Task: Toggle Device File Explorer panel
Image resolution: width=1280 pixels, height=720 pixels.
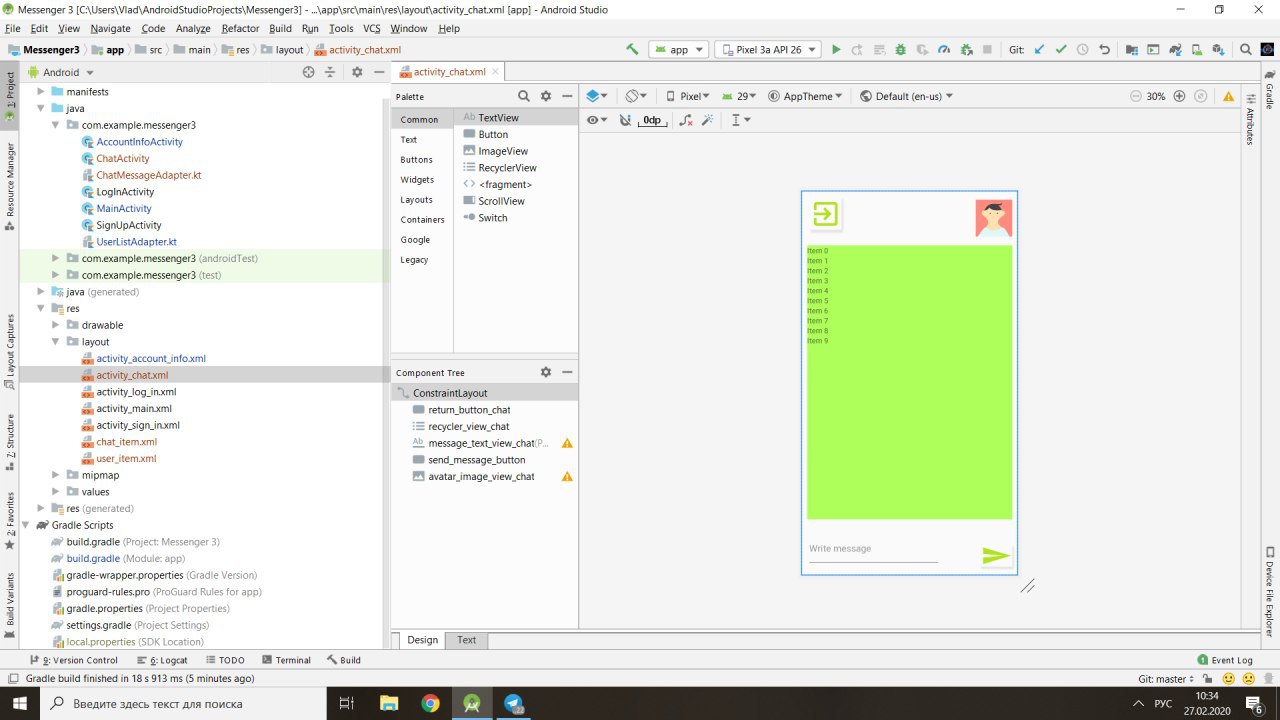Action: [x=1270, y=591]
